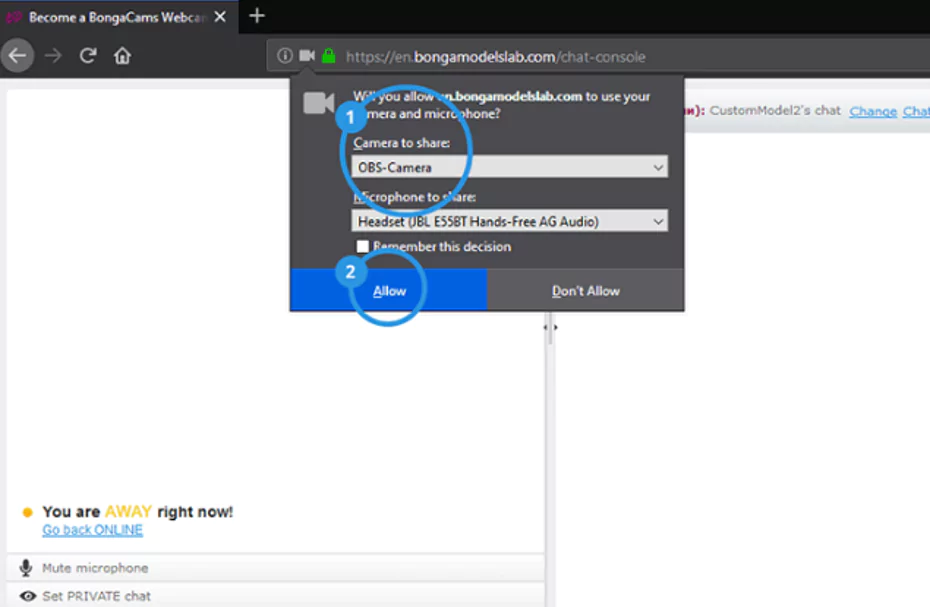Click the forward navigation arrow
This screenshot has width=930, height=607.
pos(53,56)
